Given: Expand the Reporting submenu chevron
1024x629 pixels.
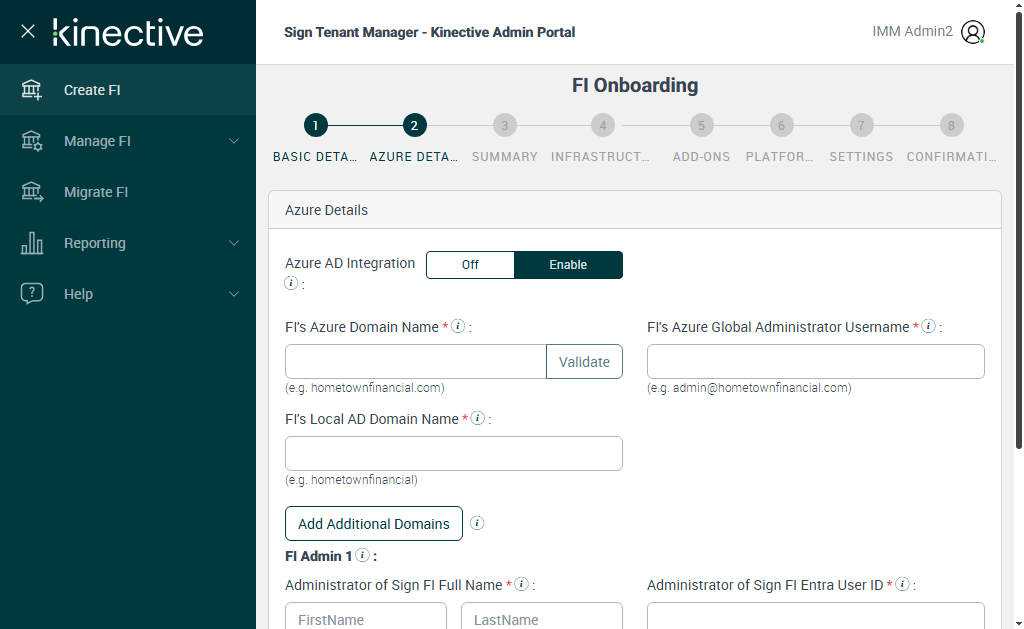Looking at the screenshot, I should tap(234, 243).
